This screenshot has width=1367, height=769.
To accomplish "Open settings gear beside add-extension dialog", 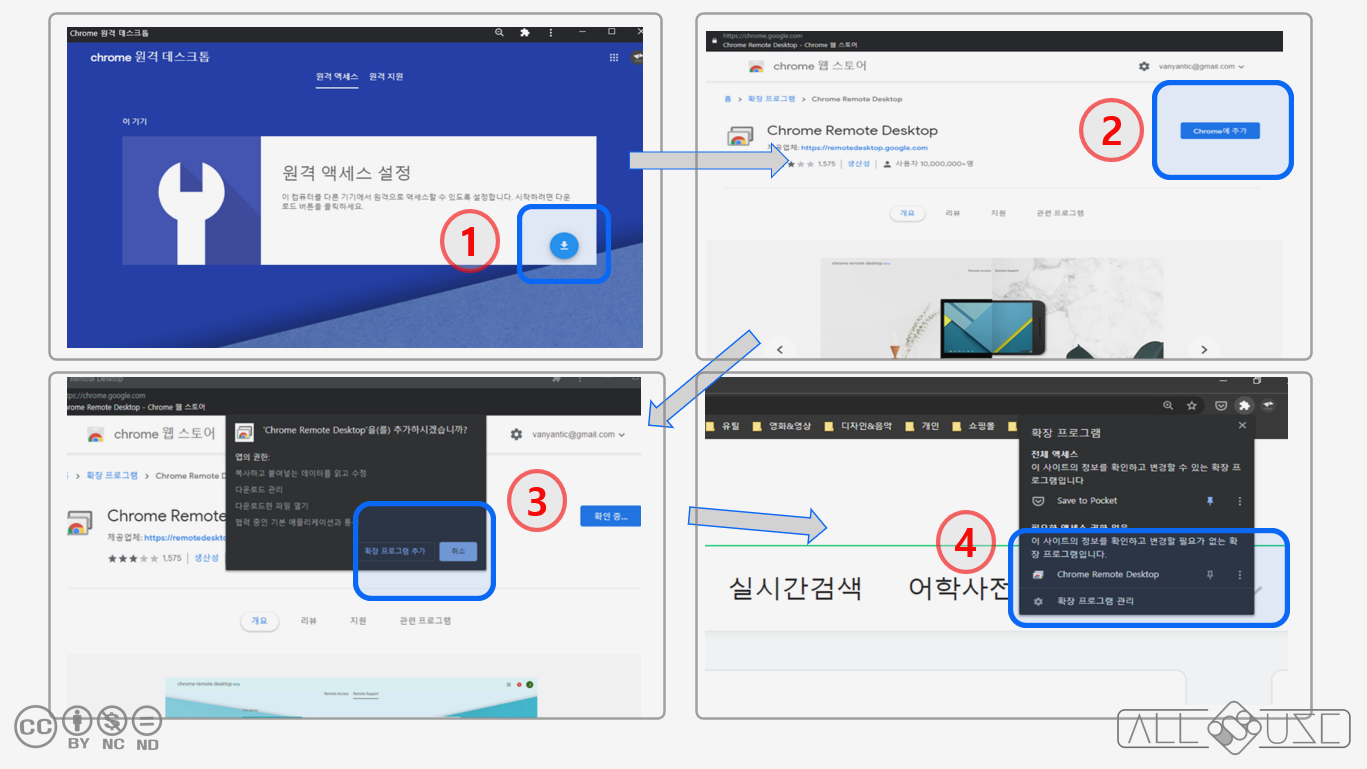I will 516,434.
